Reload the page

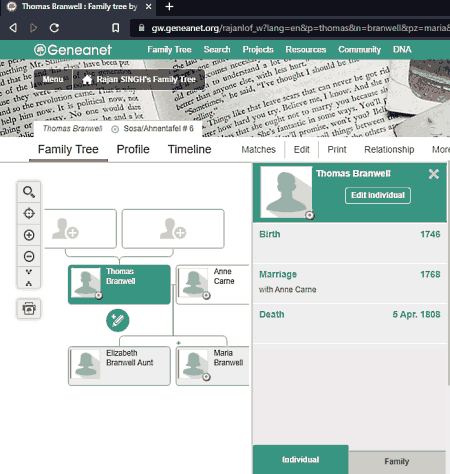54,28
